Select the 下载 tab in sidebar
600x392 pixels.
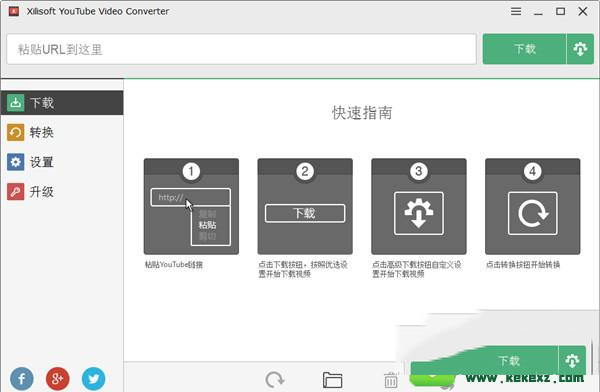(x=62, y=103)
